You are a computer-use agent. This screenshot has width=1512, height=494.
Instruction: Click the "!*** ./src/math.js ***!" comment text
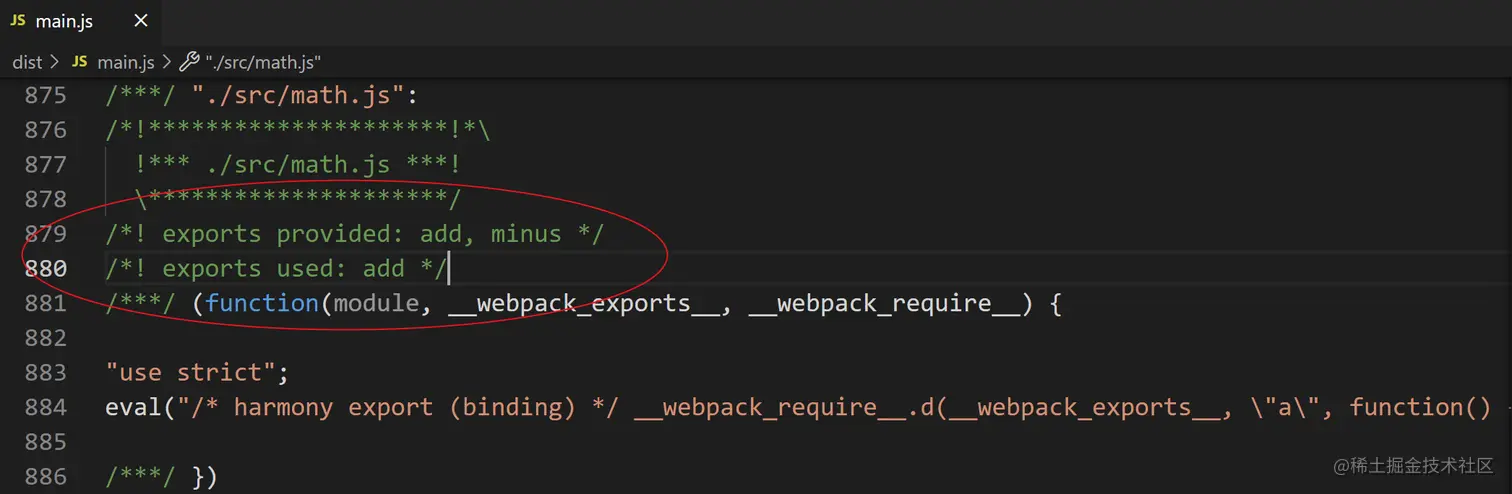click(297, 164)
